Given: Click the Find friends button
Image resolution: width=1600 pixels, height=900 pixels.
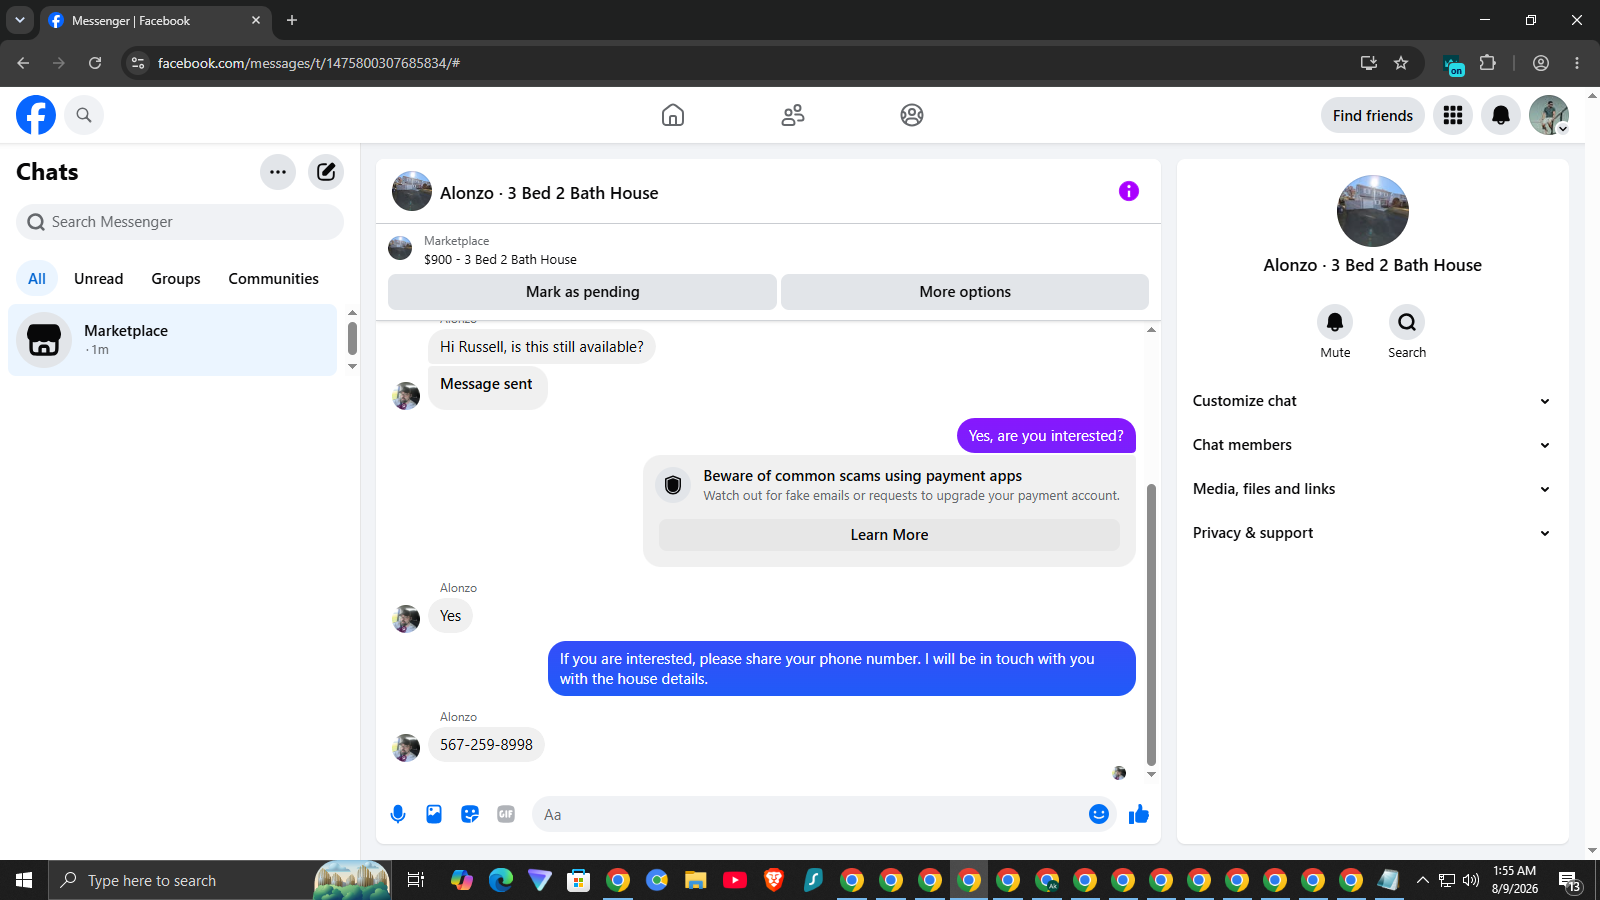Looking at the screenshot, I should pyautogui.click(x=1373, y=116).
